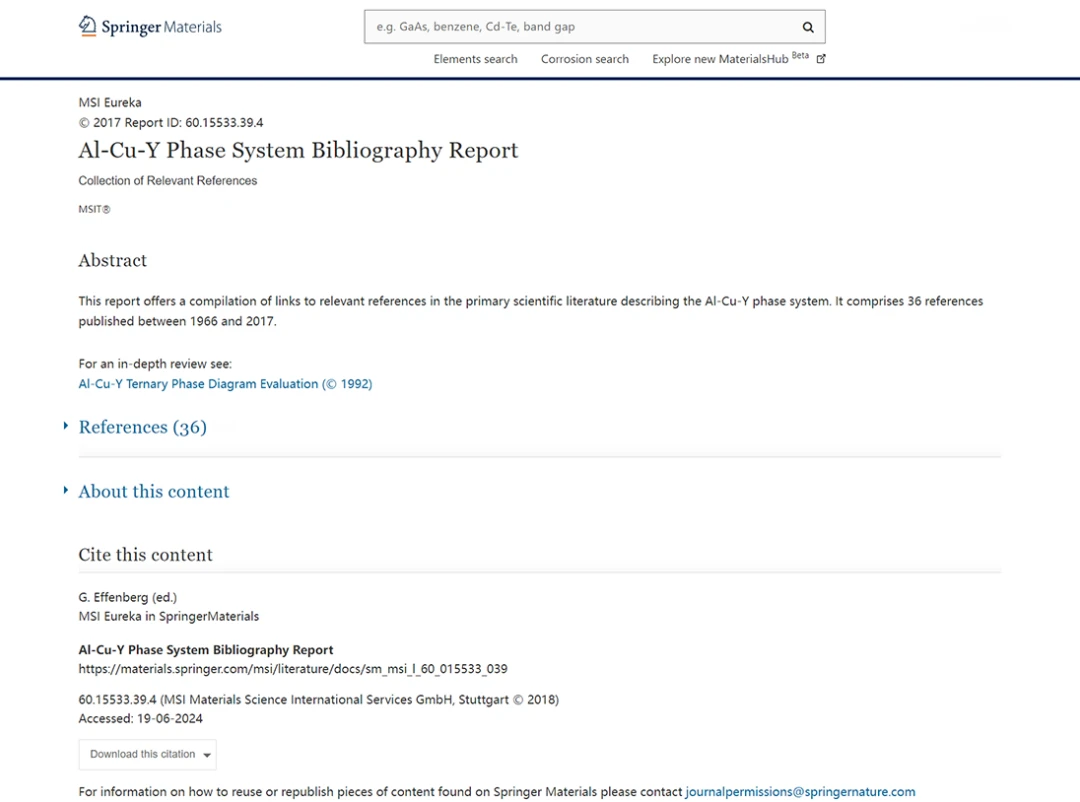
Task: Open Explore new MaterialsHub link
Action: [720, 59]
